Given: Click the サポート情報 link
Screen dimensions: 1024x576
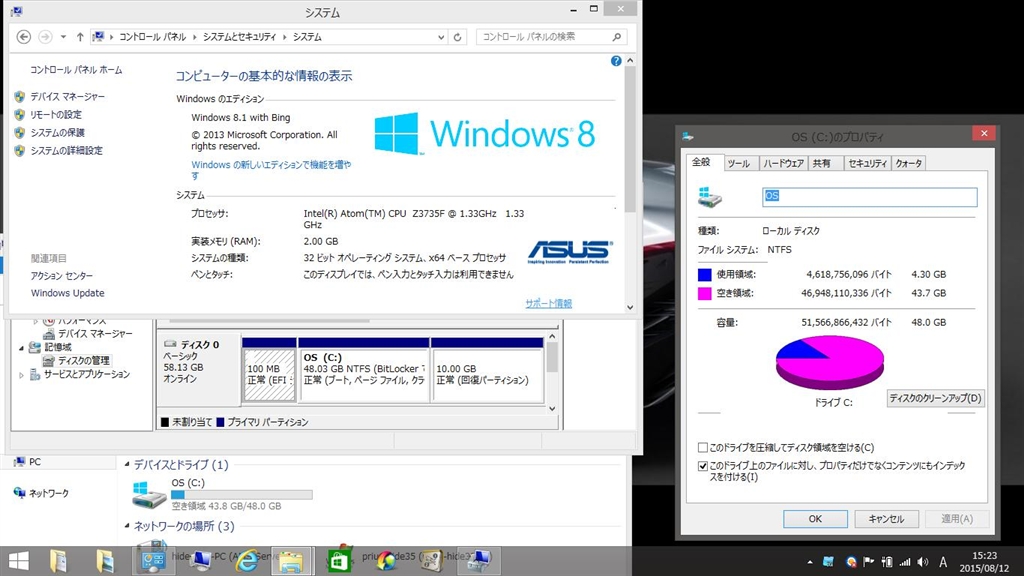Looking at the screenshot, I should tap(549, 304).
